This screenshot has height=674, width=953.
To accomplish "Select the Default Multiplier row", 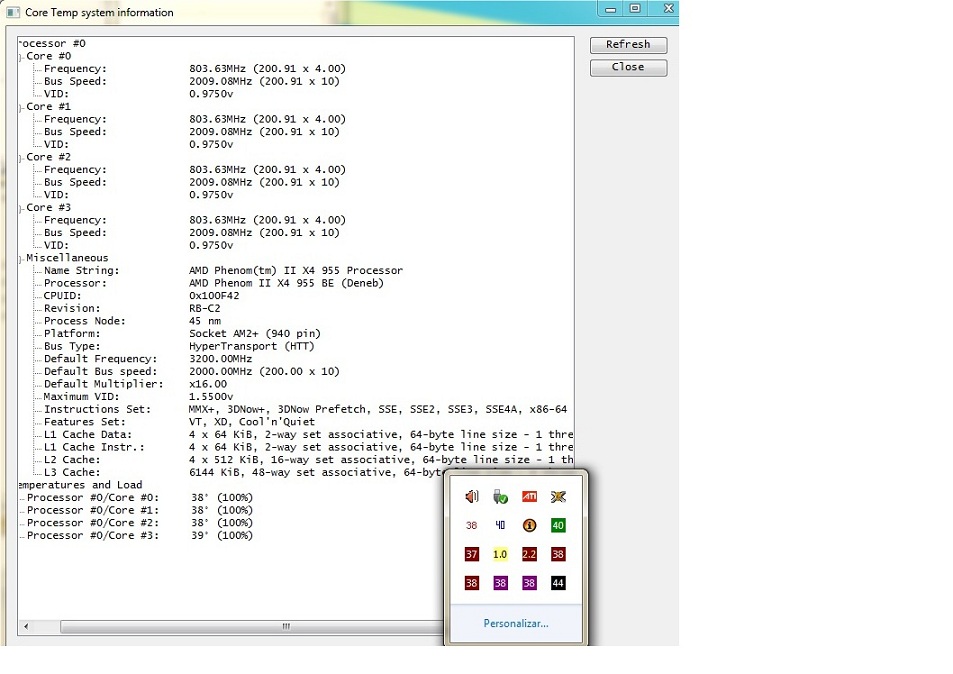I will [x=135, y=384].
